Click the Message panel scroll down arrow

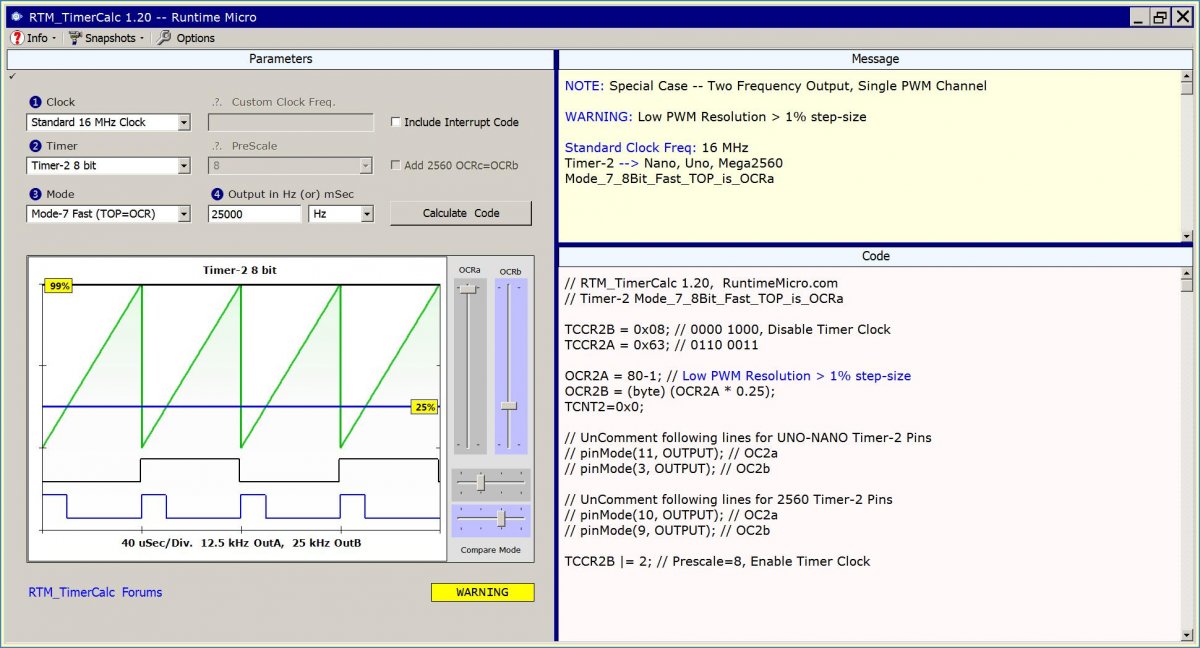(x=1186, y=236)
